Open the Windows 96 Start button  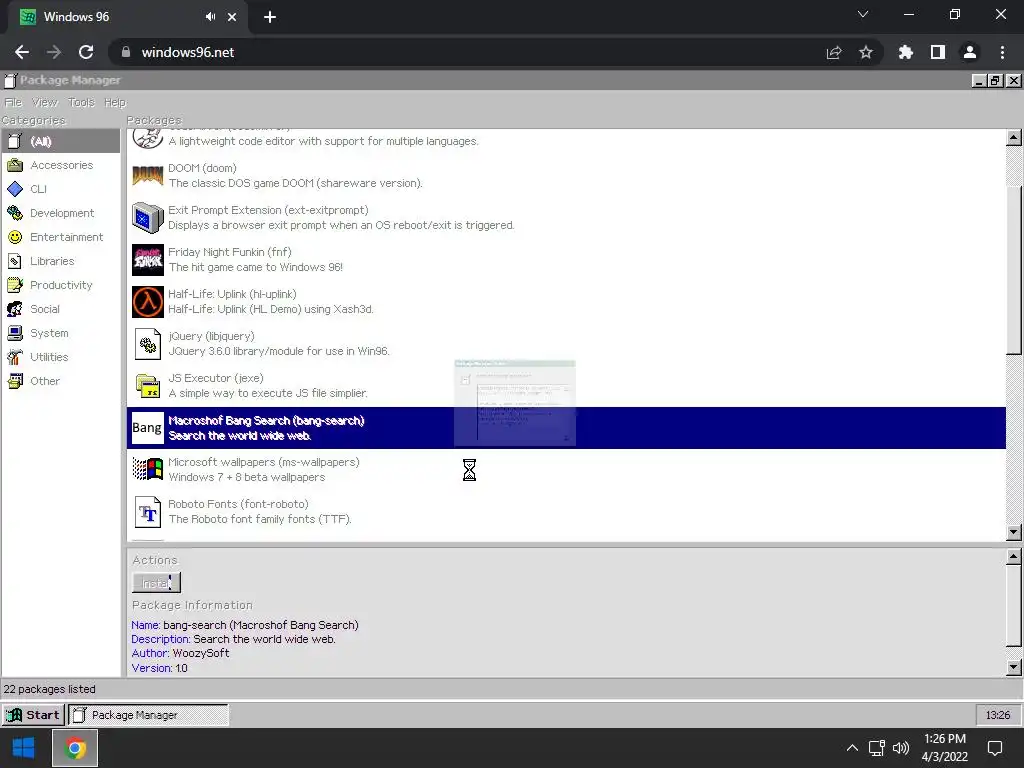click(x=33, y=715)
